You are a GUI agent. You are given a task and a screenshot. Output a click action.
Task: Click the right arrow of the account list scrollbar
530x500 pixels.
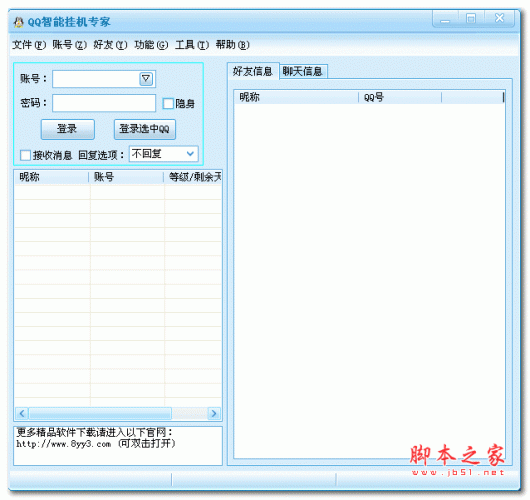(x=214, y=413)
